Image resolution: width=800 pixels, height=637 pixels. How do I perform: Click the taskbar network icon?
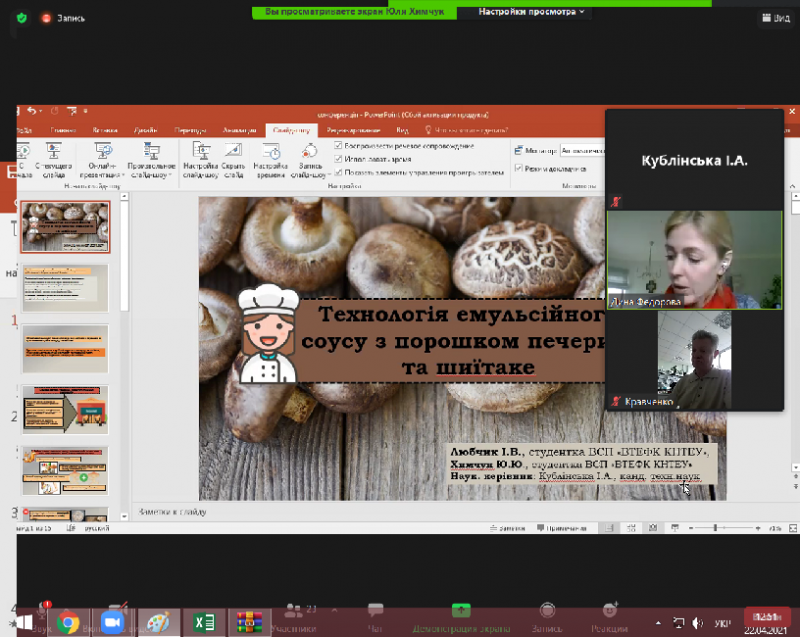[x=679, y=623]
